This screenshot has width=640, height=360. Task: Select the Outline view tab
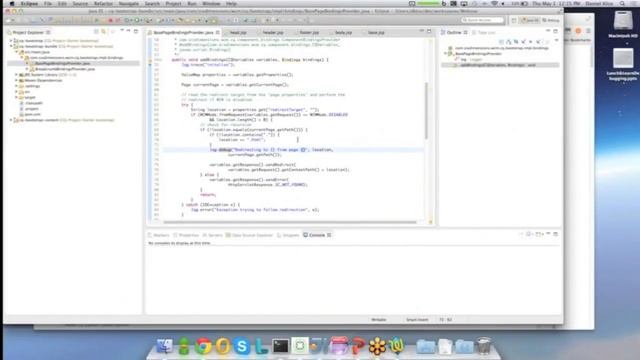pyautogui.click(x=454, y=32)
